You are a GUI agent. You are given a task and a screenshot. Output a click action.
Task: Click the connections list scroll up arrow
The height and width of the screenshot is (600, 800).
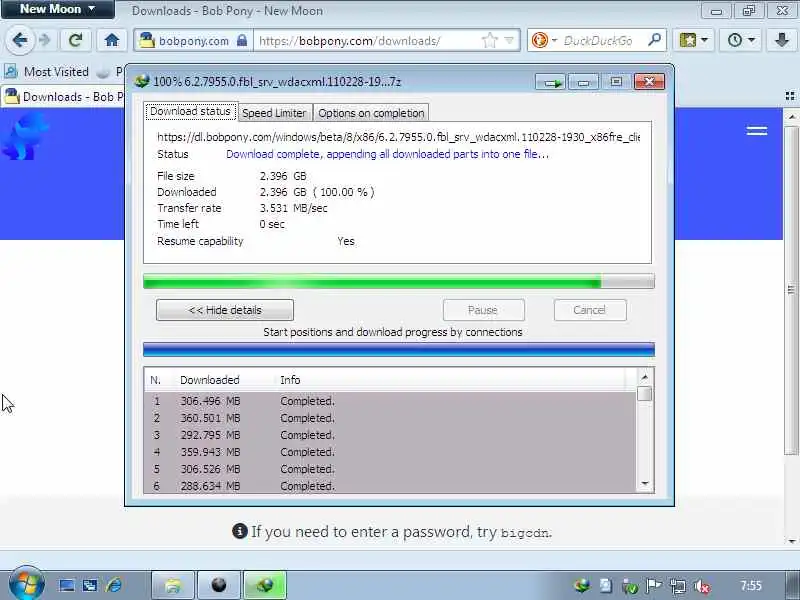(x=644, y=378)
